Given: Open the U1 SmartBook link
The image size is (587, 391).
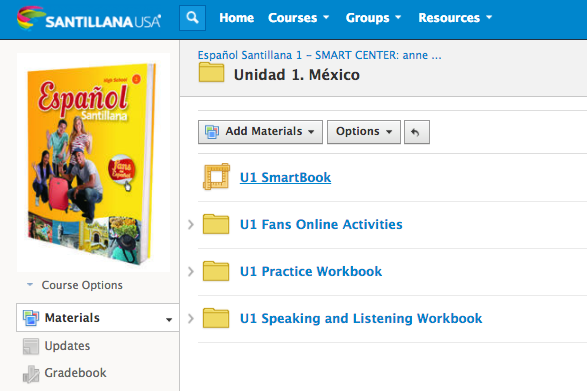Looking at the screenshot, I should point(285,177).
